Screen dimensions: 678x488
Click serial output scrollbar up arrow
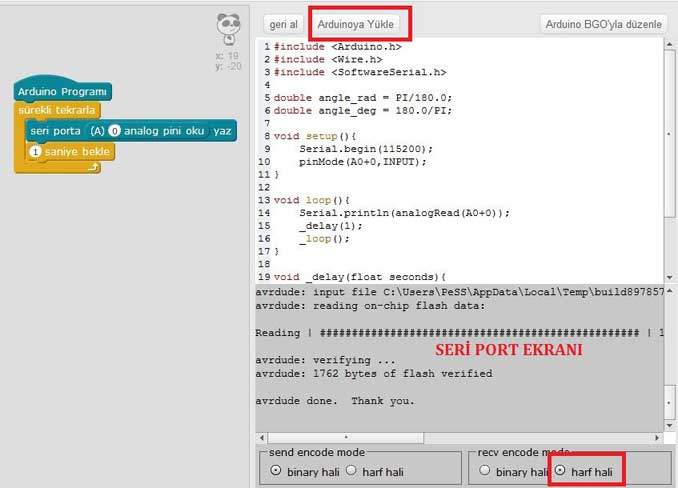pyautogui.click(x=669, y=291)
